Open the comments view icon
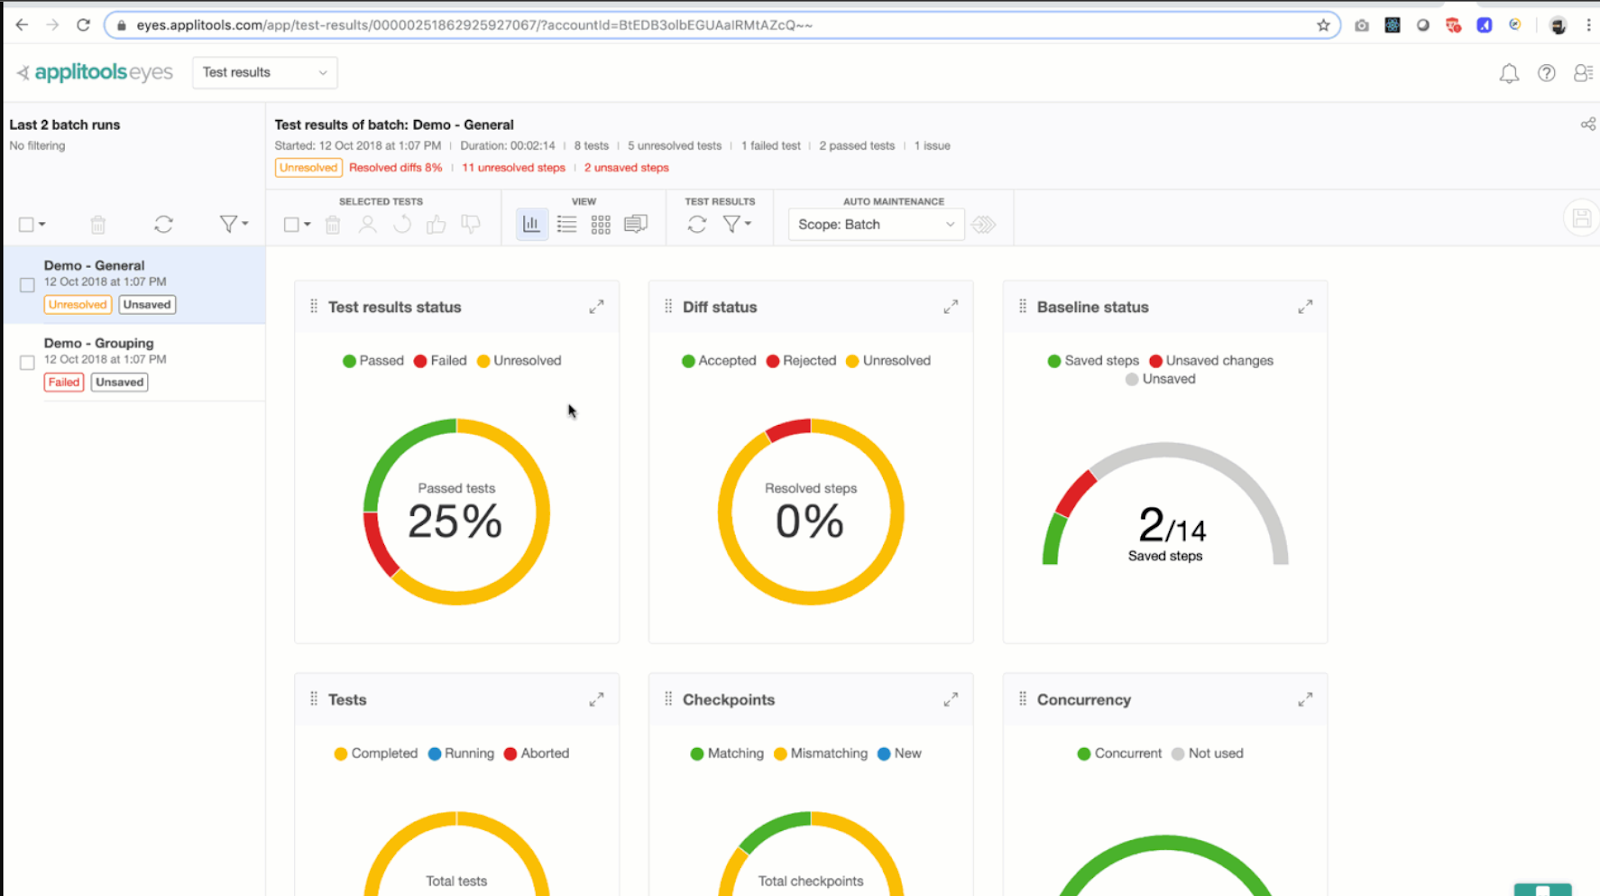 pos(636,225)
